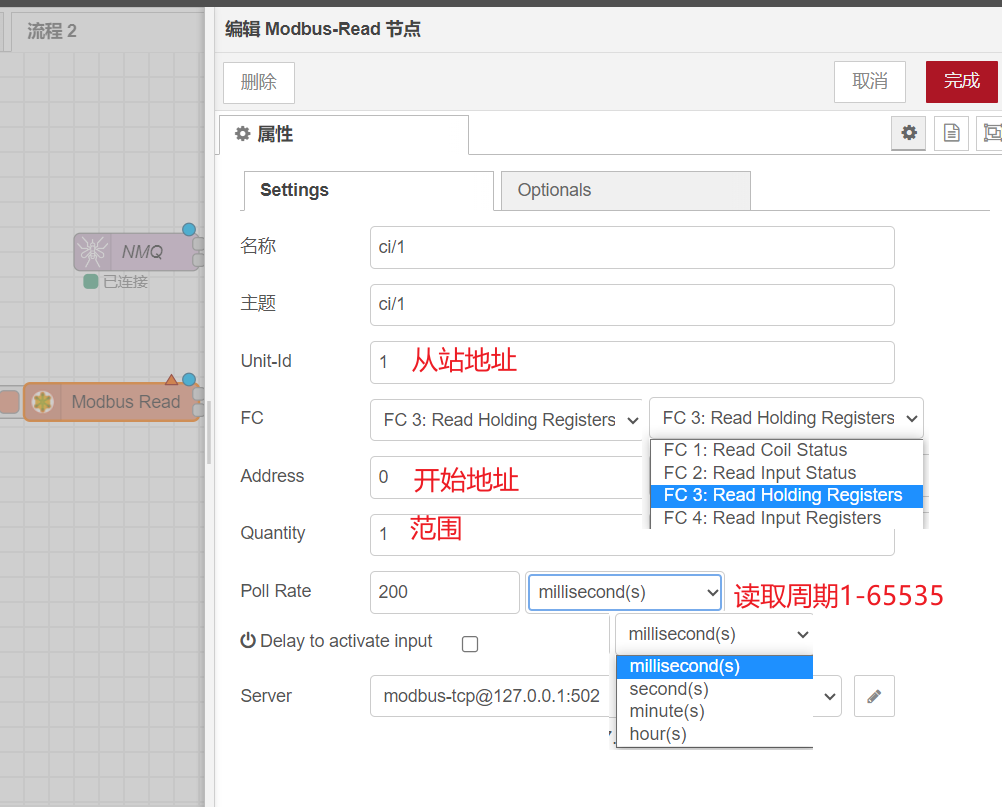
Task: Select the NMQ node icon
Action: (93, 252)
